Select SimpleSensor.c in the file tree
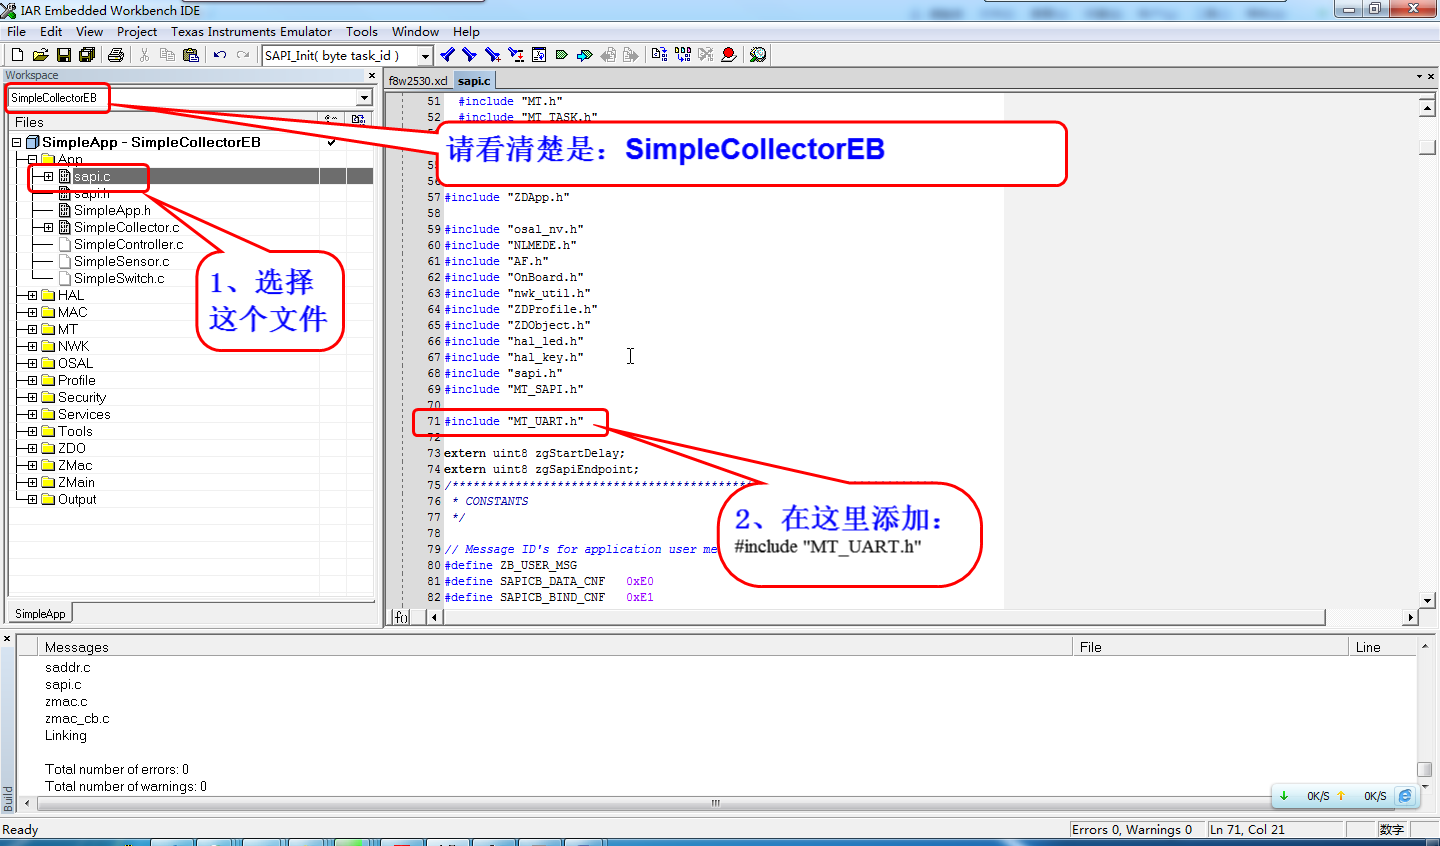This screenshot has height=846, width=1440. (122, 262)
